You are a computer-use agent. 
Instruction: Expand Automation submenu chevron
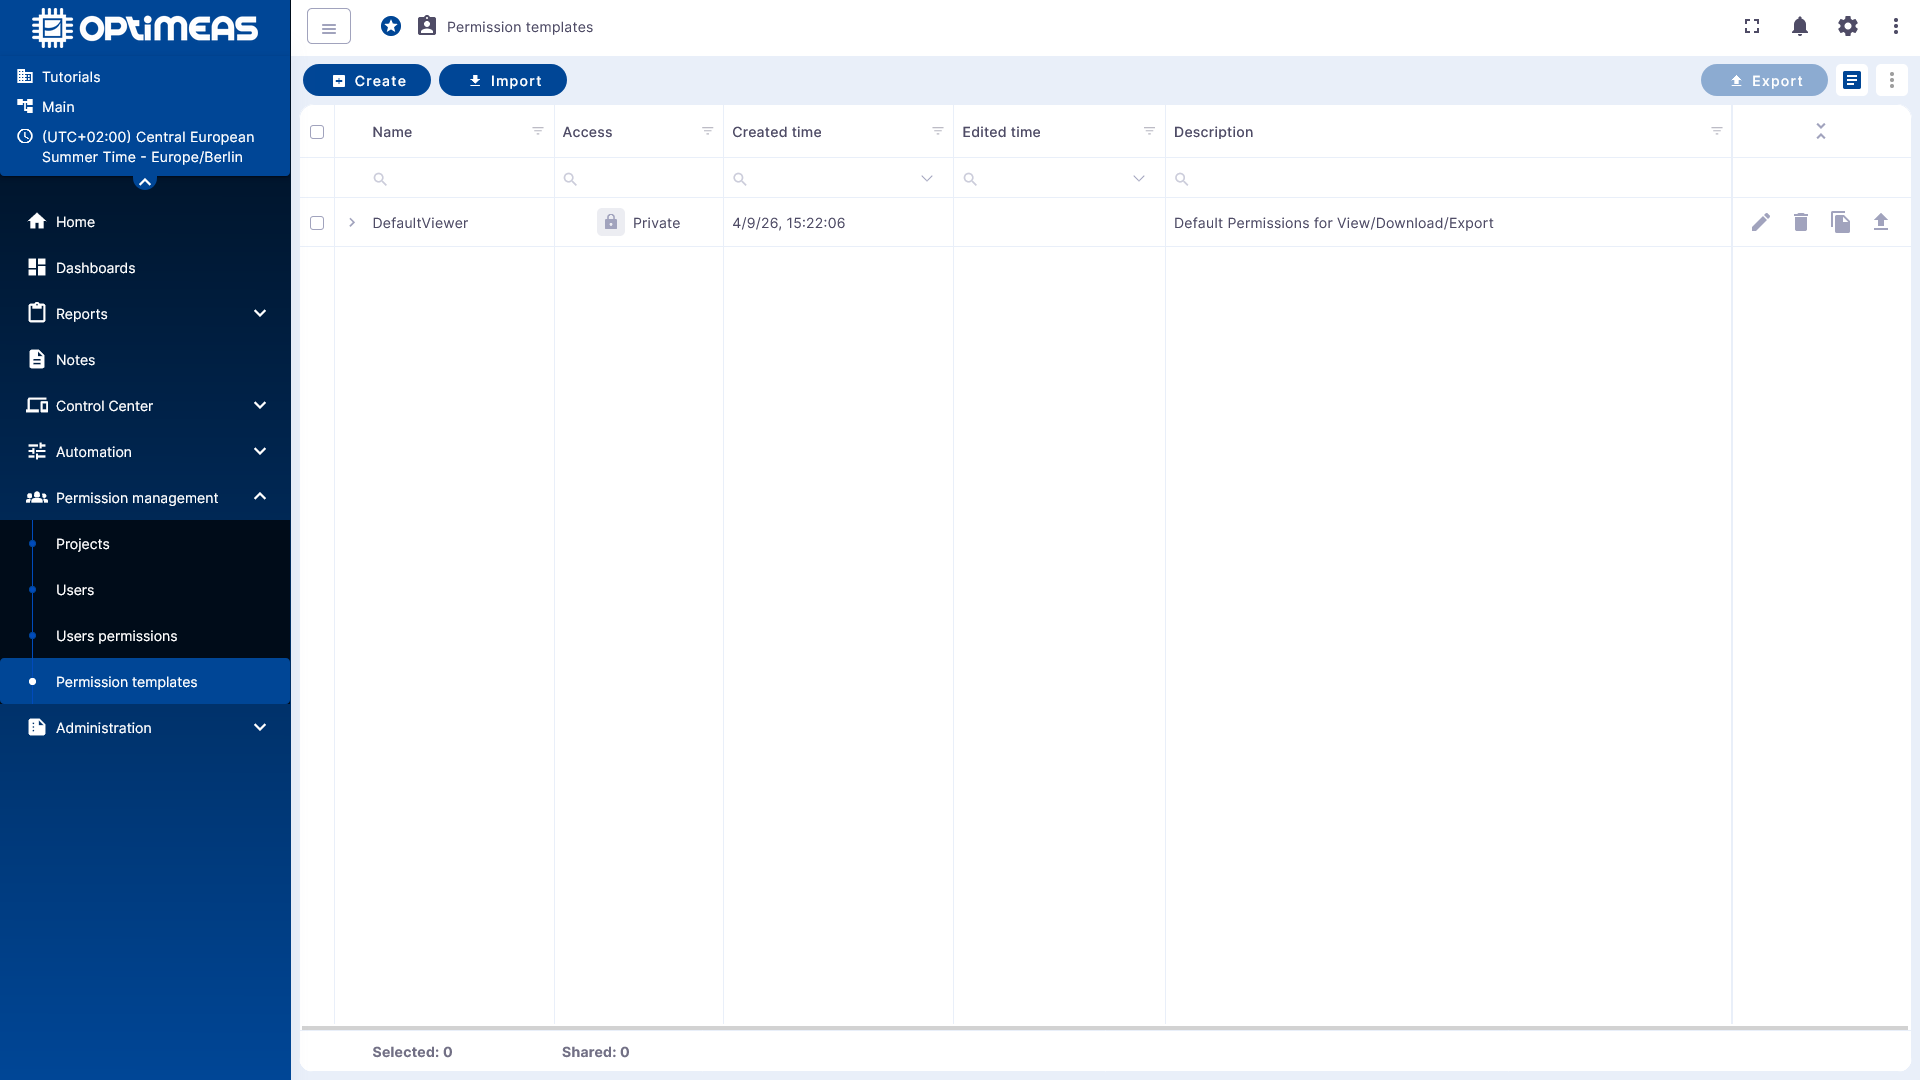(x=260, y=451)
